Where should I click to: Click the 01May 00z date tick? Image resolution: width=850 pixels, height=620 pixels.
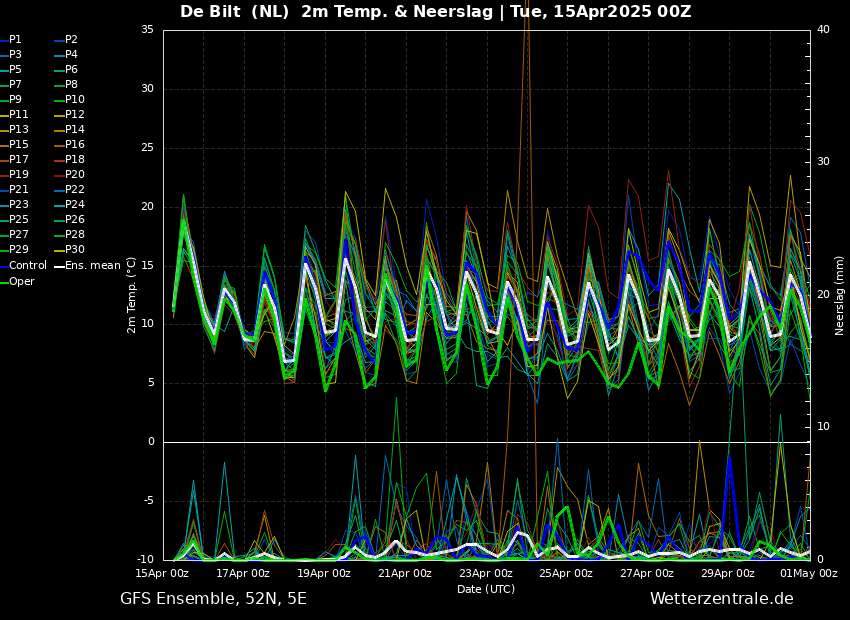(809, 574)
